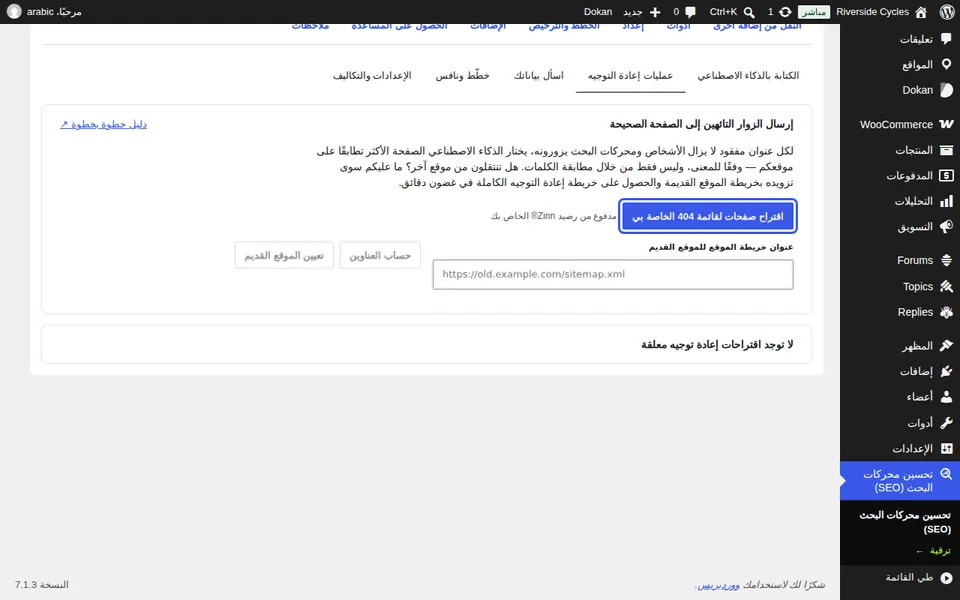Open the SEO submenu item in sidebar

tap(905, 522)
